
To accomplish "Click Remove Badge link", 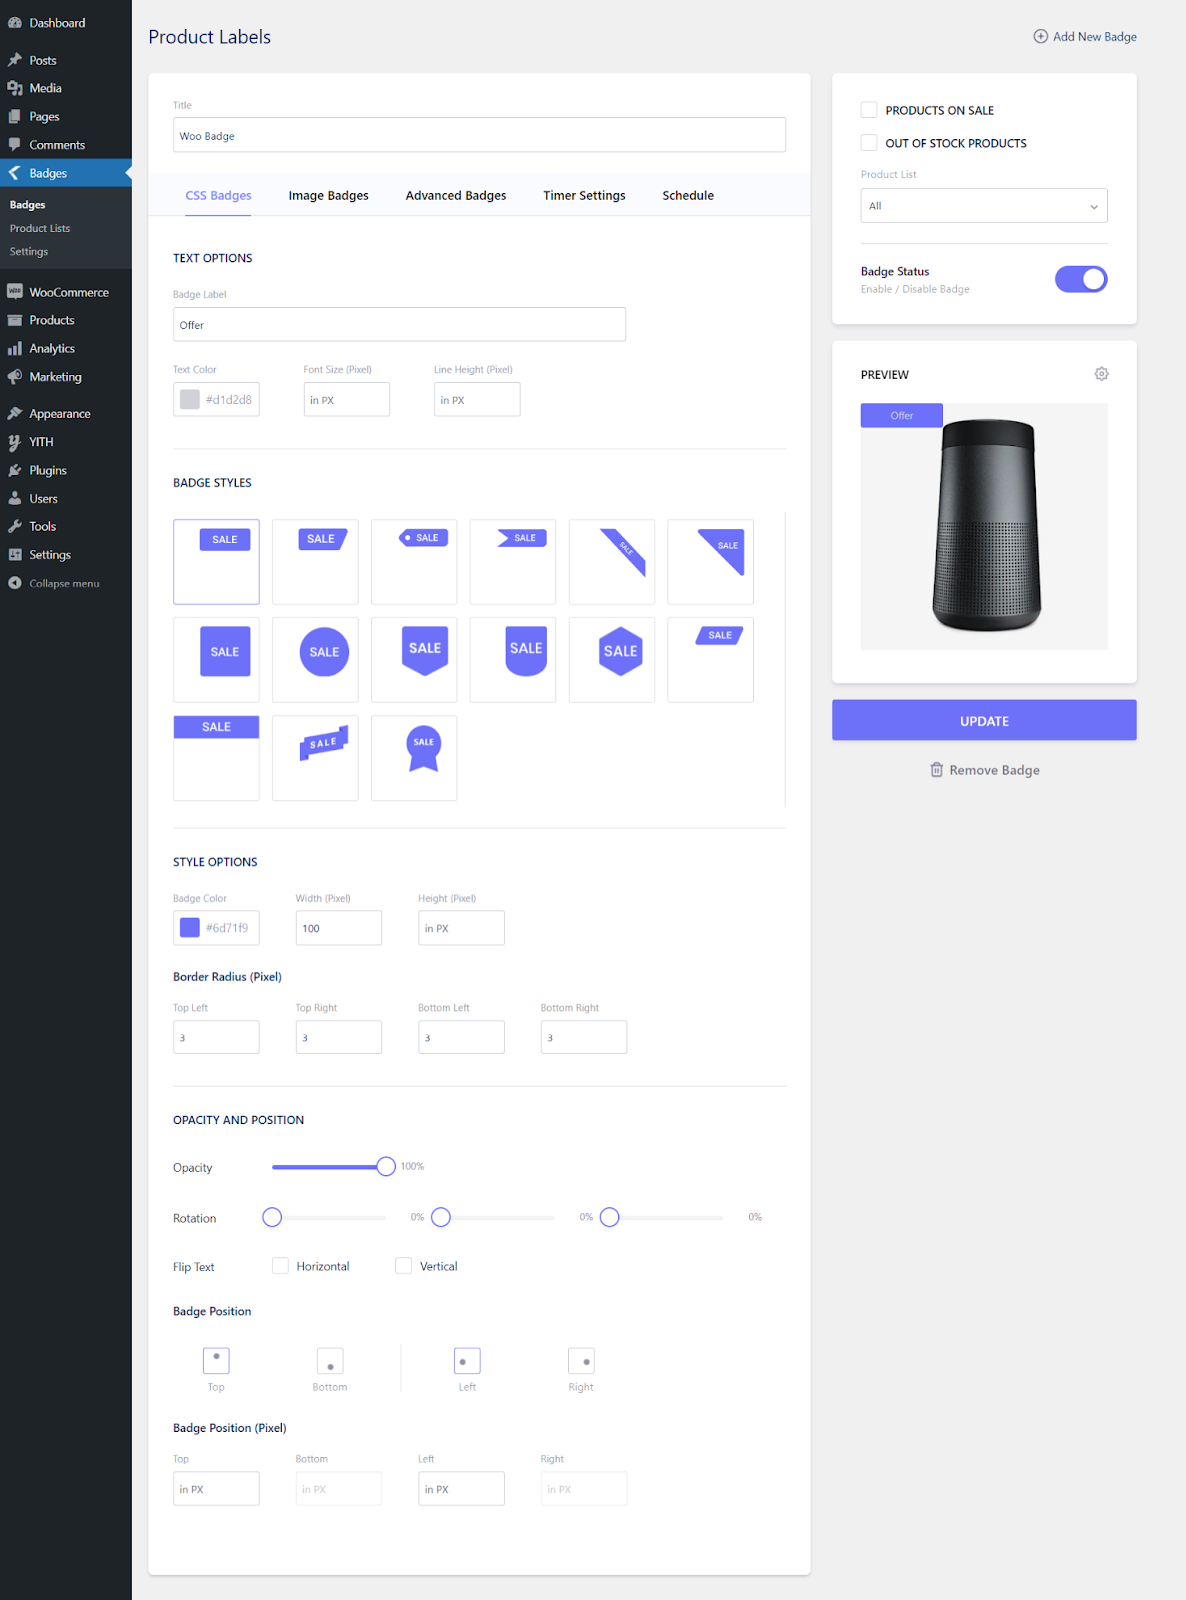I will (984, 770).
